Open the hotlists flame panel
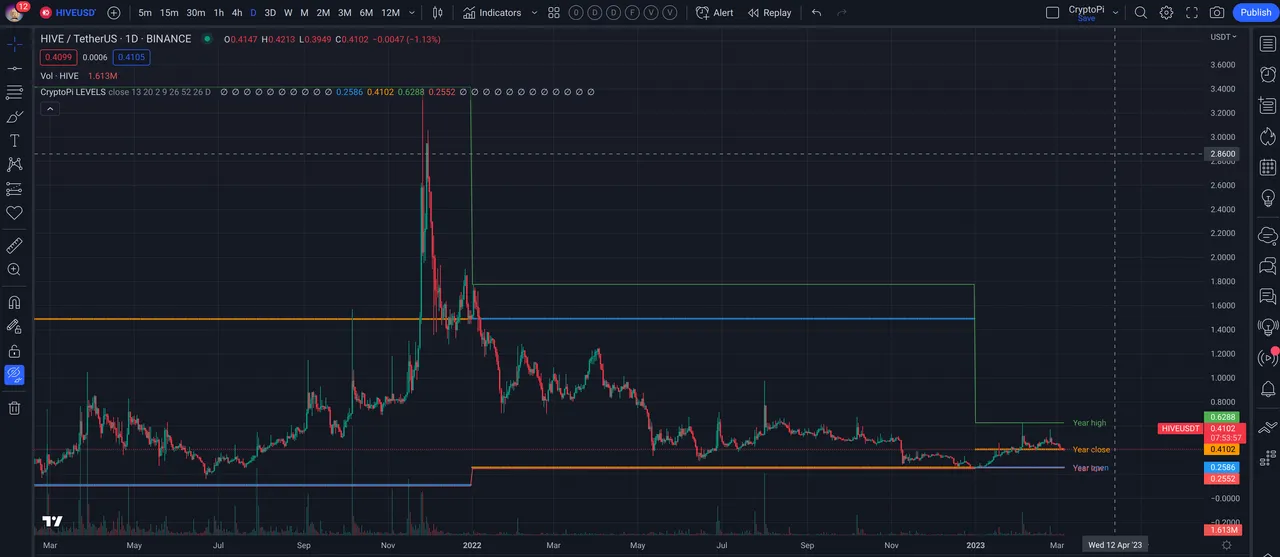1280x557 pixels. [1267, 137]
